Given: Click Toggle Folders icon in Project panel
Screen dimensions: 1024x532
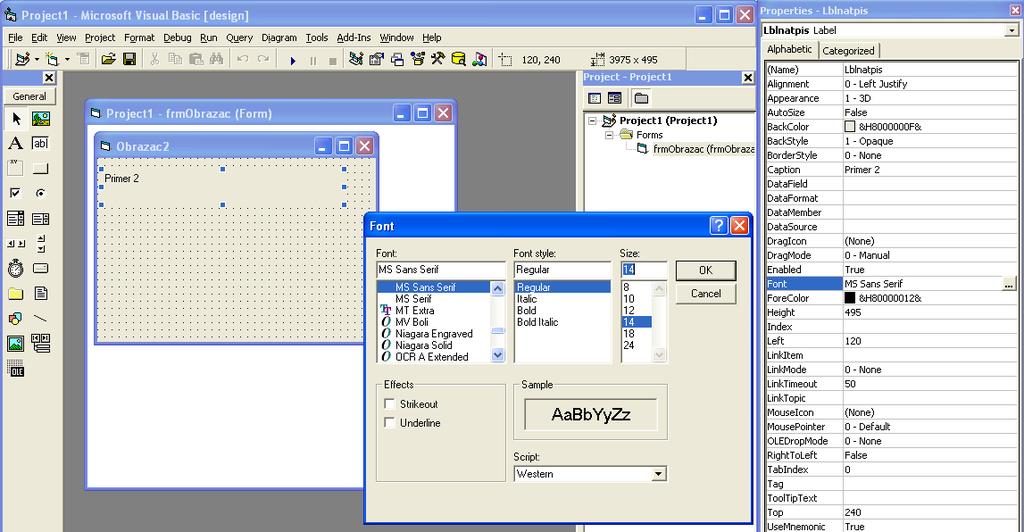Looking at the screenshot, I should [641, 98].
